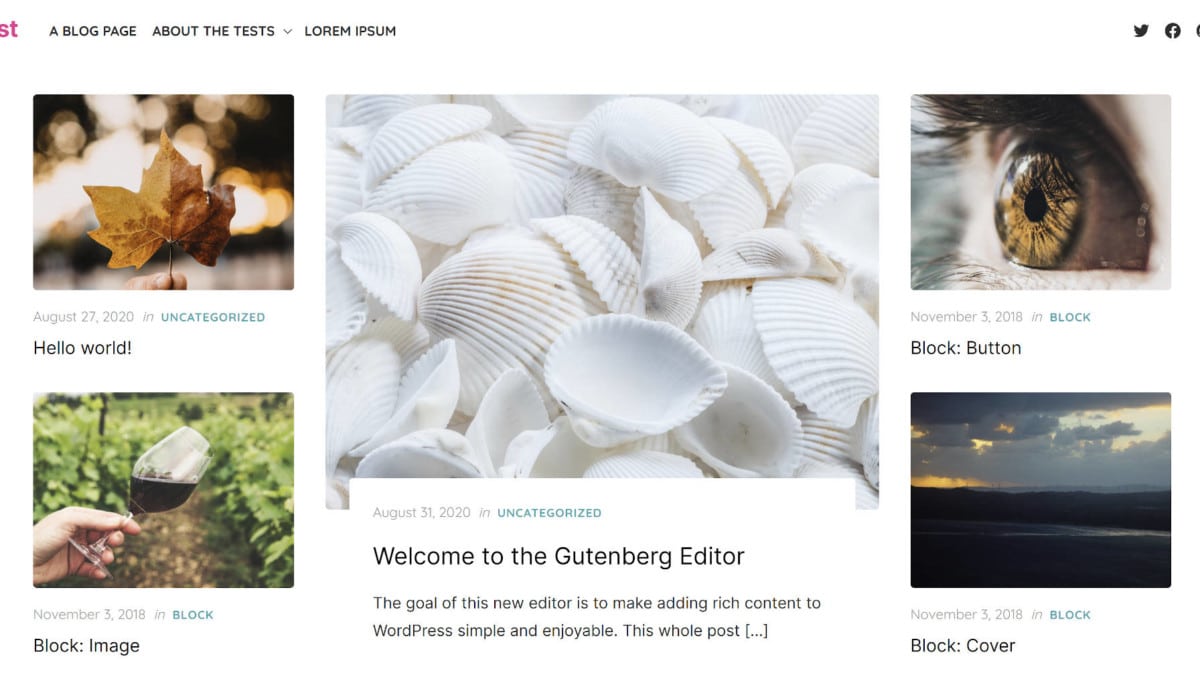Open the Twitter social icon

1141,31
